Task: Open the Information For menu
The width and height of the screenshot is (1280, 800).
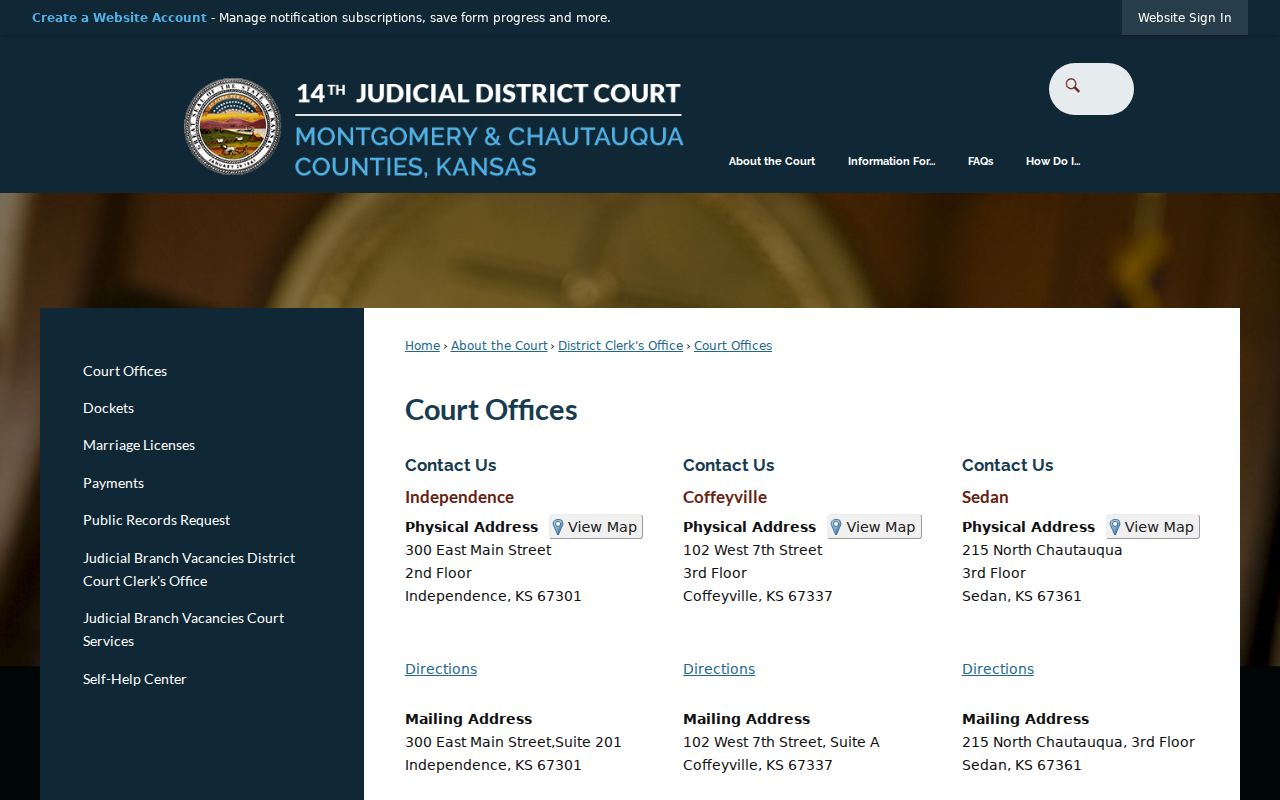Action: pos(891,161)
